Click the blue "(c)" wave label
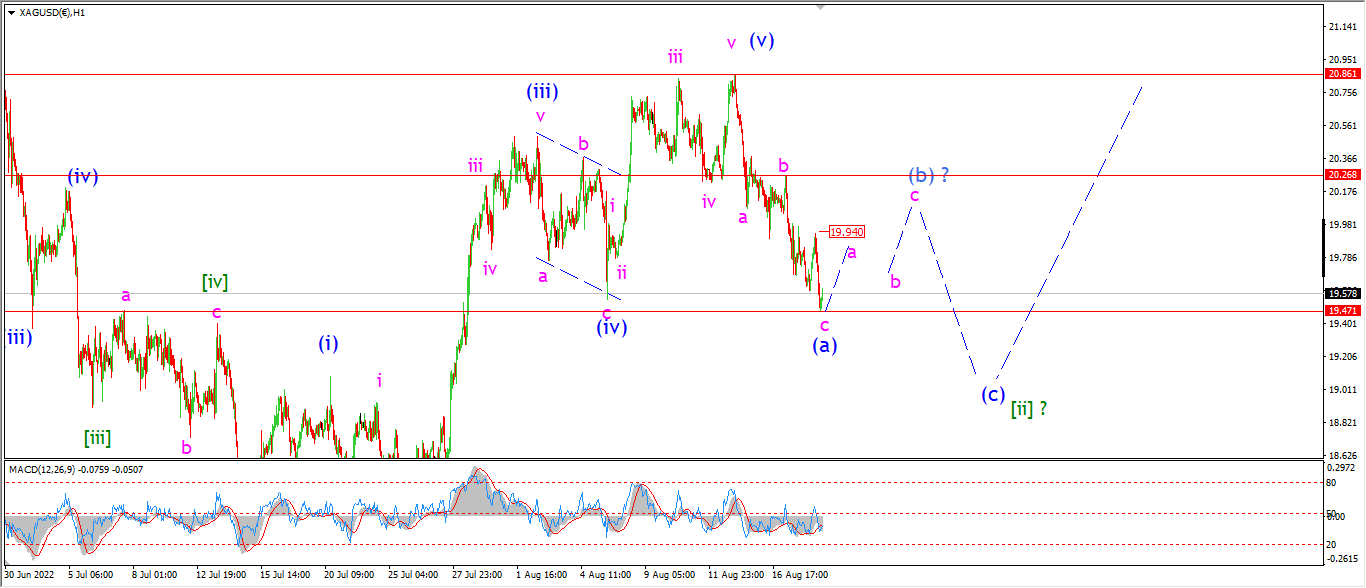 (x=992, y=393)
